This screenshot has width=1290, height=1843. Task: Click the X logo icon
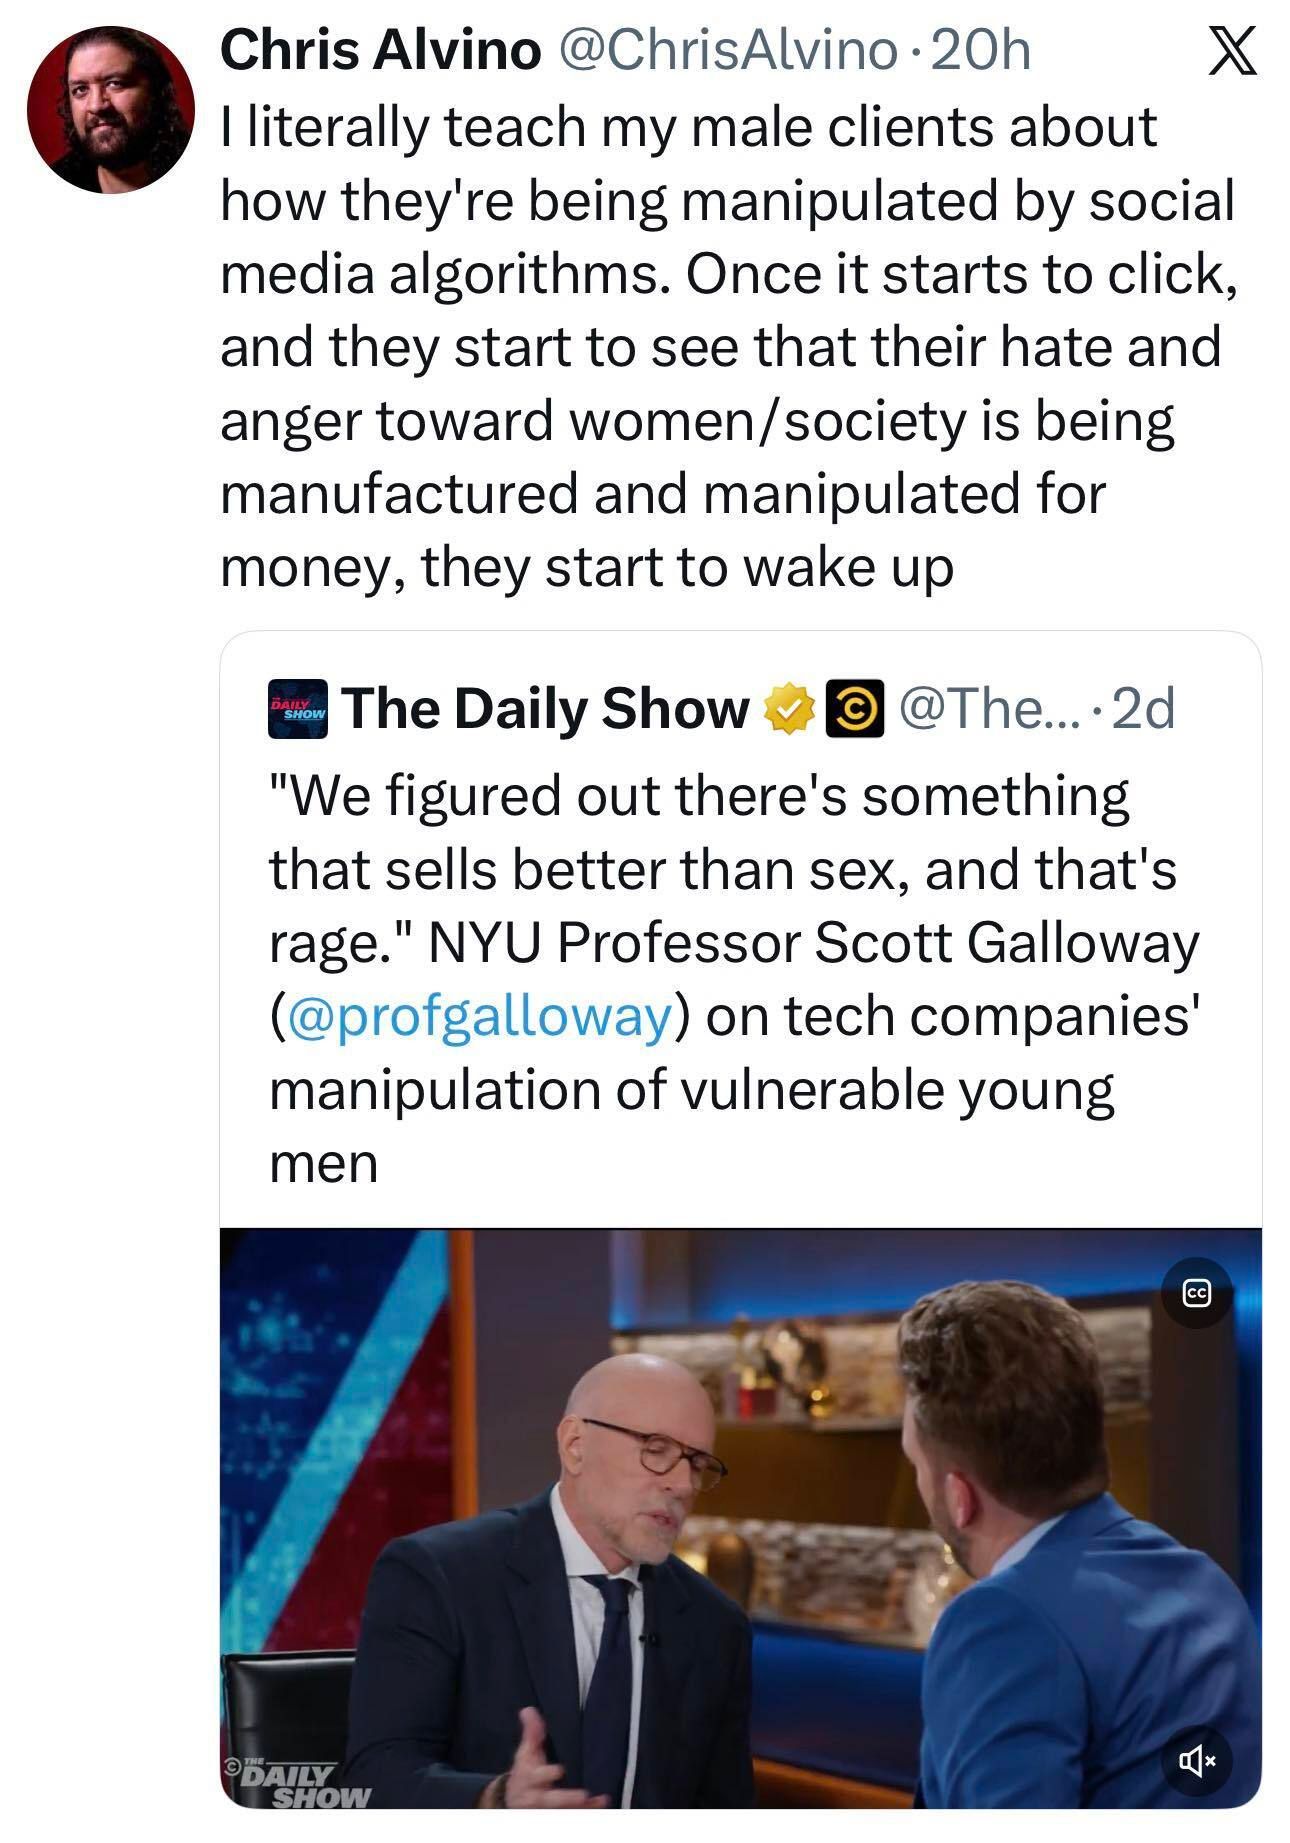coord(1231,52)
